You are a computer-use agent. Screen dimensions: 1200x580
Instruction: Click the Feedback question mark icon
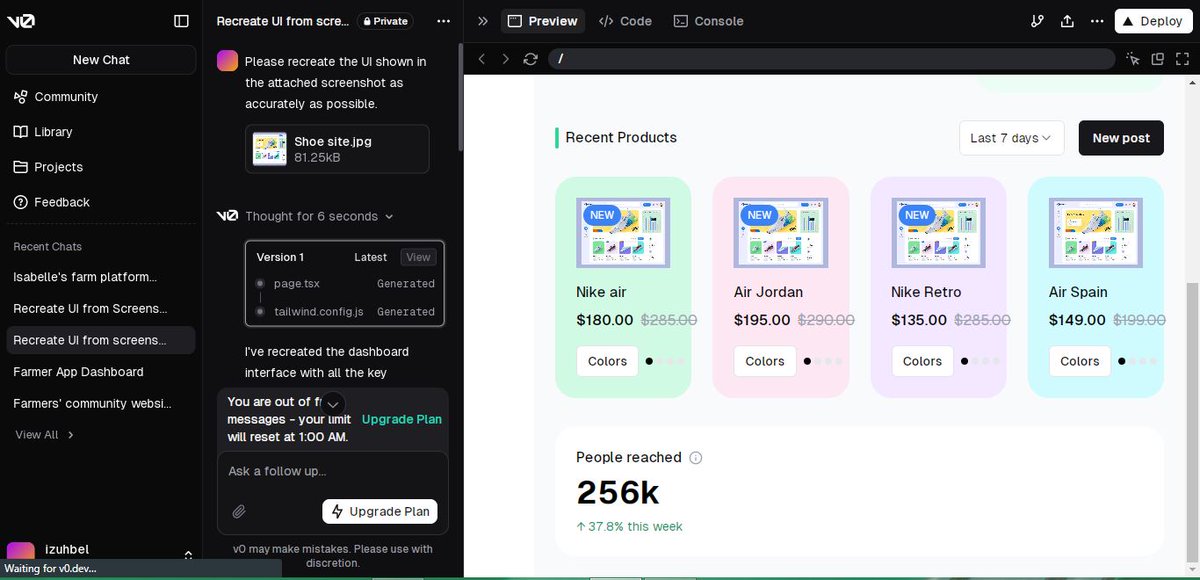click(21, 202)
